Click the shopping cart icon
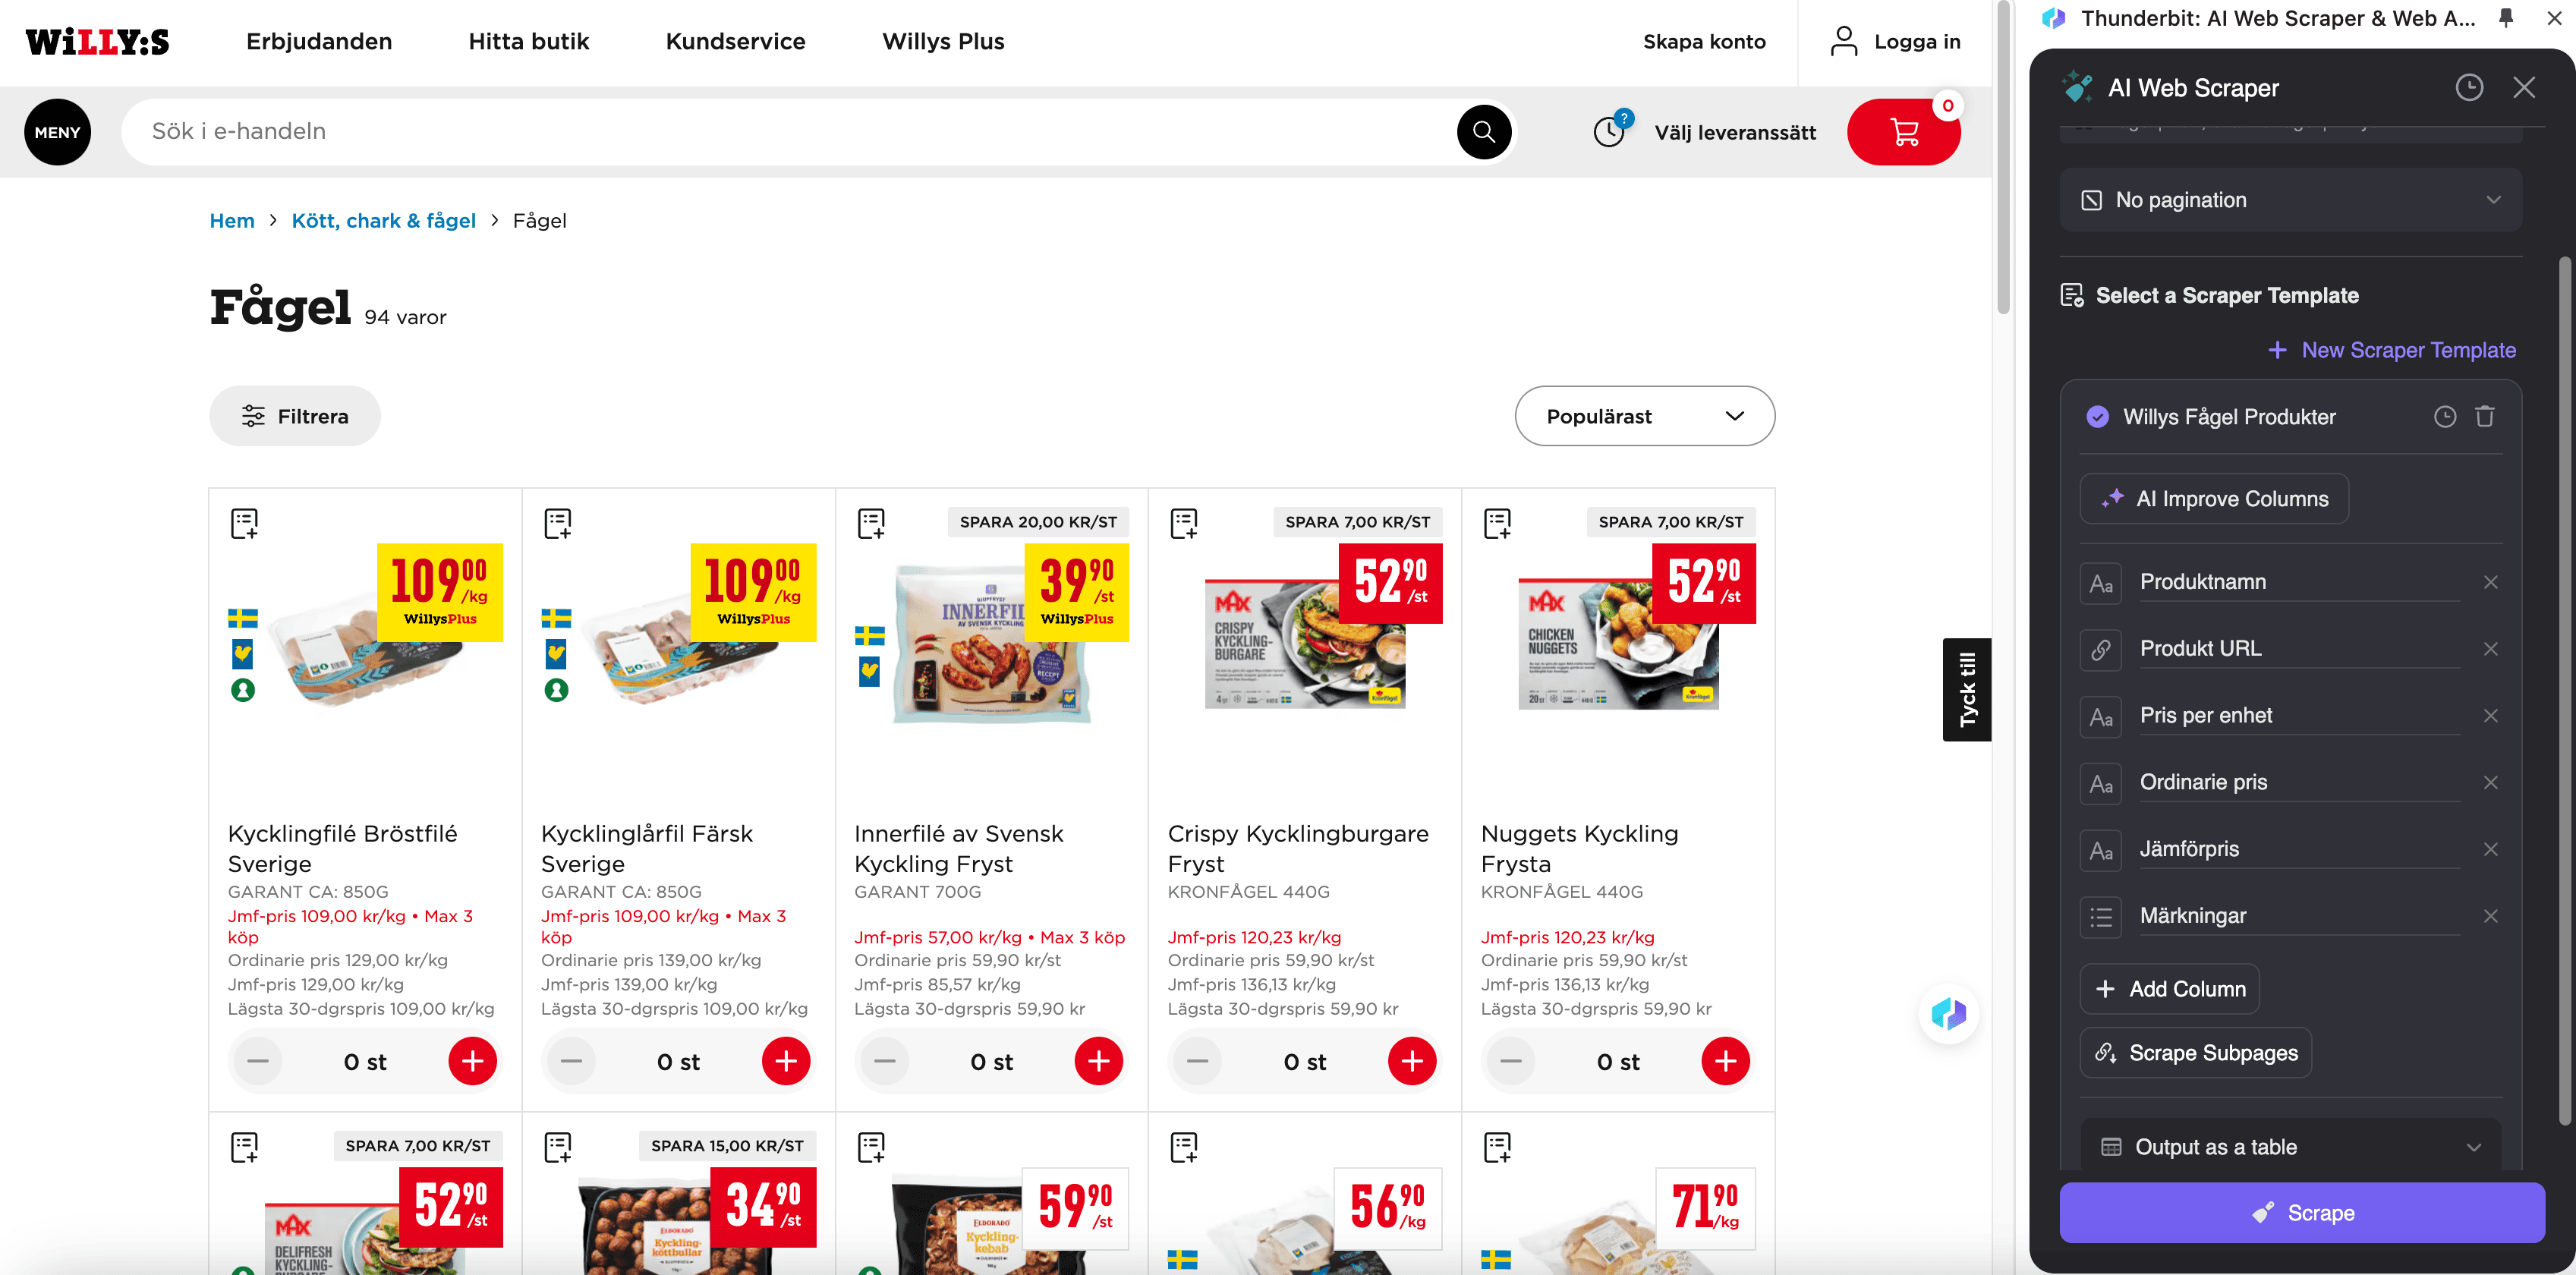The image size is (2576, 1275). click(x=1903, y=132)
